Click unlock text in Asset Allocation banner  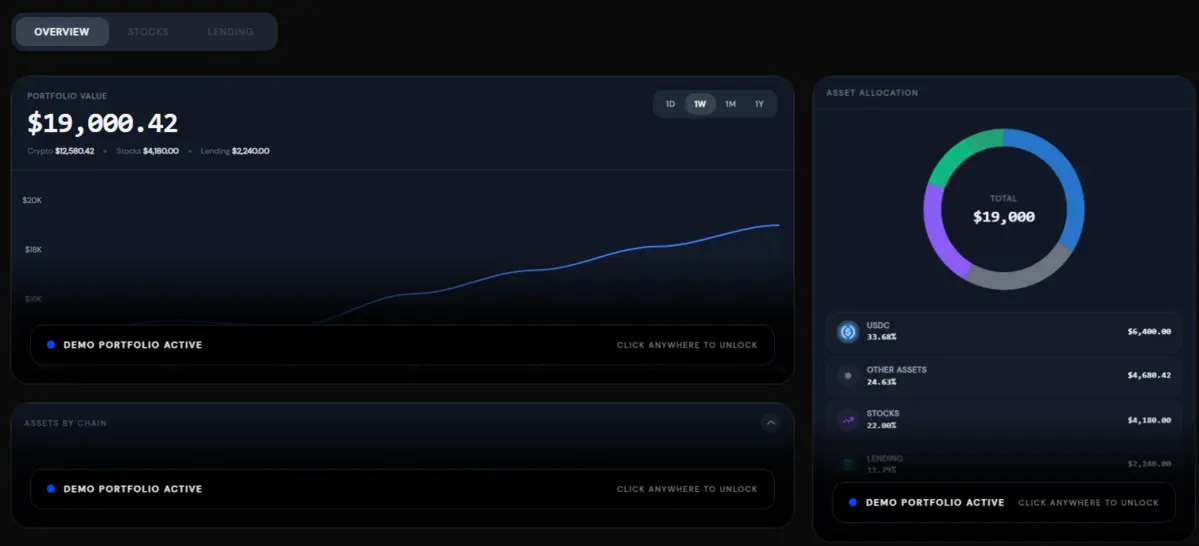(1088, 502)
